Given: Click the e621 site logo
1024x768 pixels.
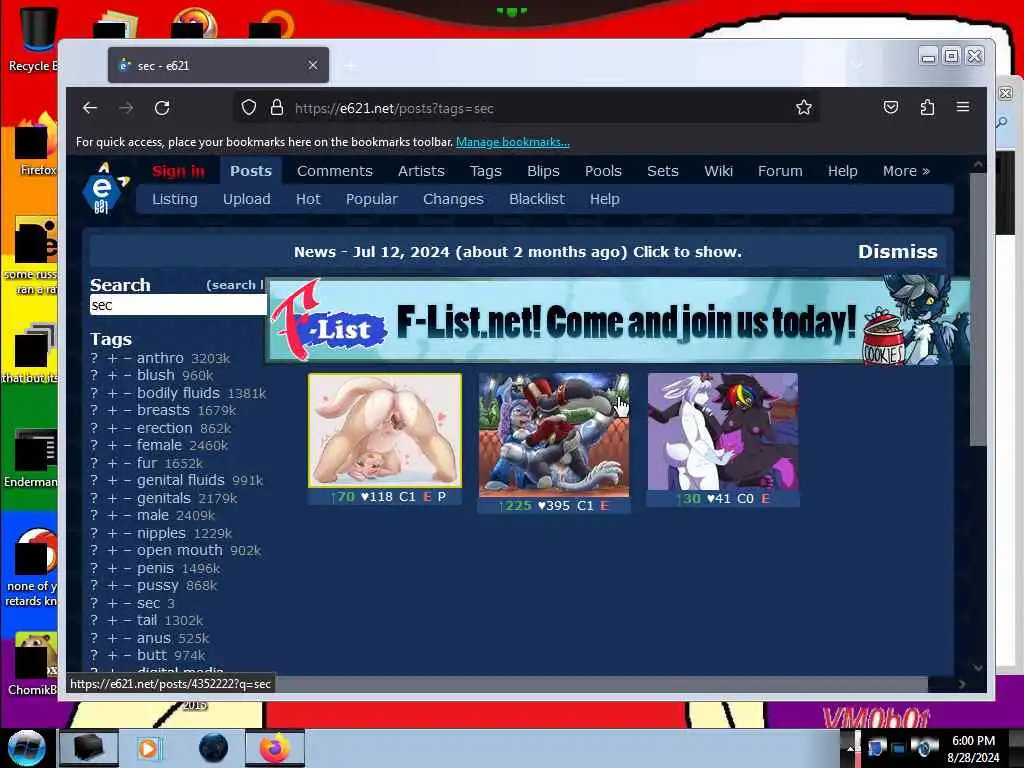Looking at the screenshot, I should coord(104,189).
